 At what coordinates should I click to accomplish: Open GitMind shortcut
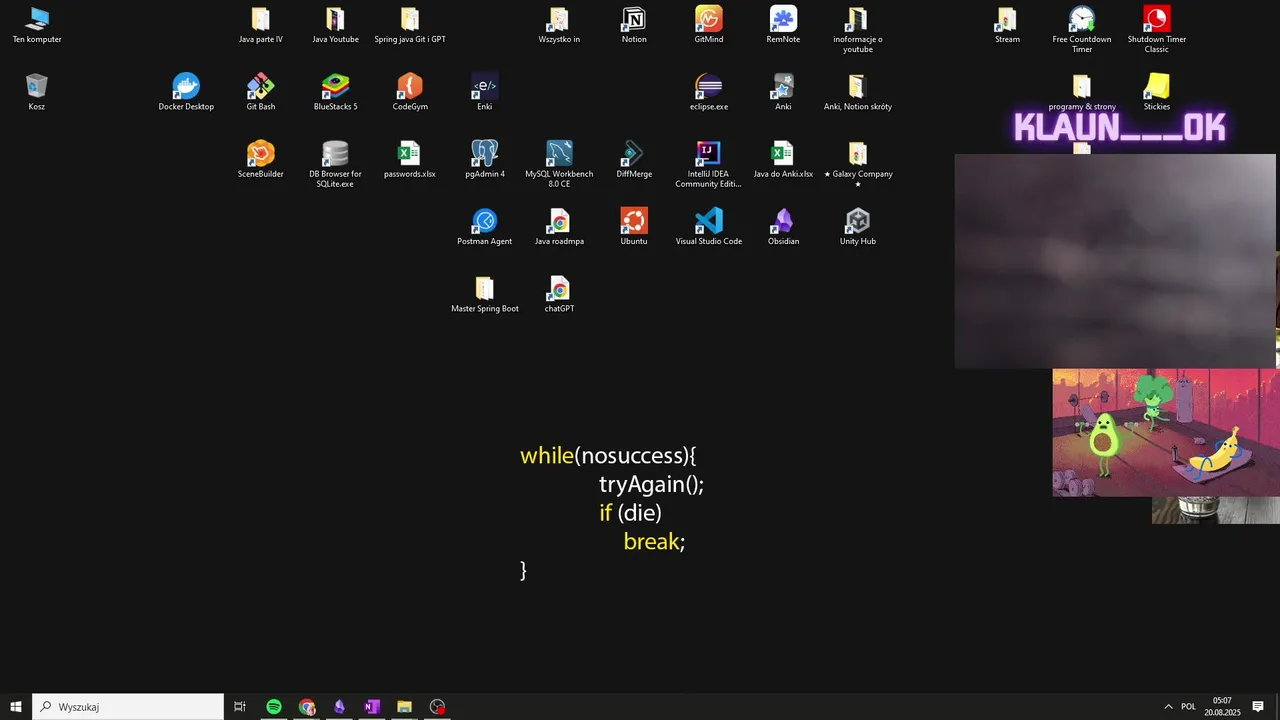coord(708,25)
